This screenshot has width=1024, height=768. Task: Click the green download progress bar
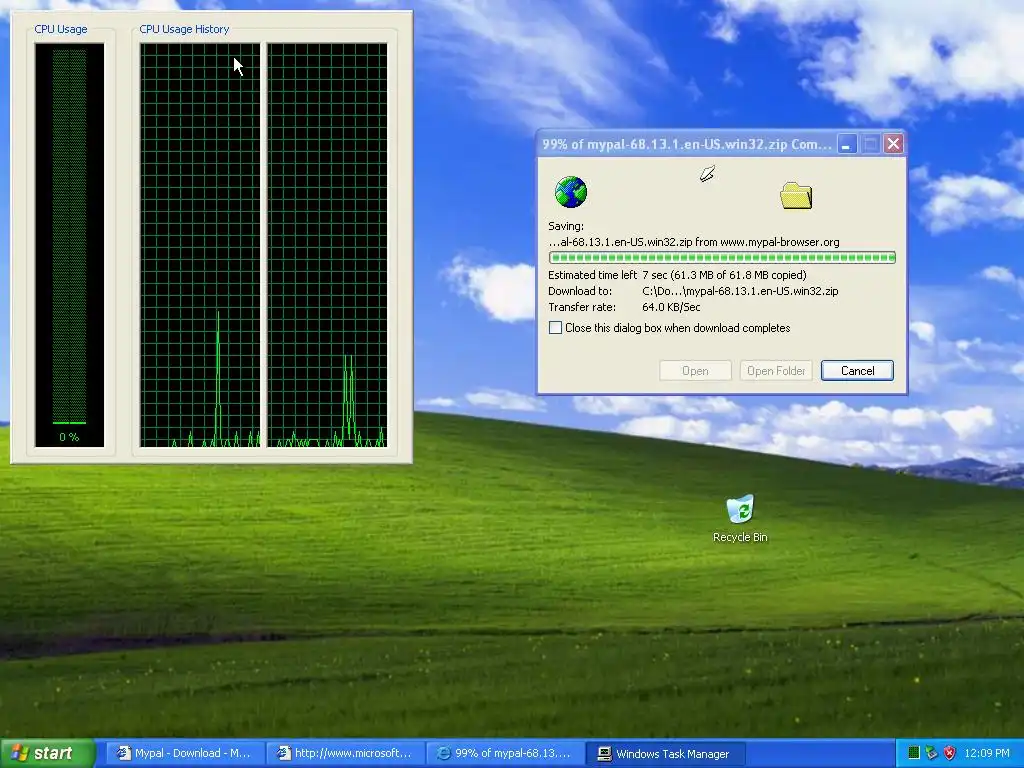(x=722, y=258)
